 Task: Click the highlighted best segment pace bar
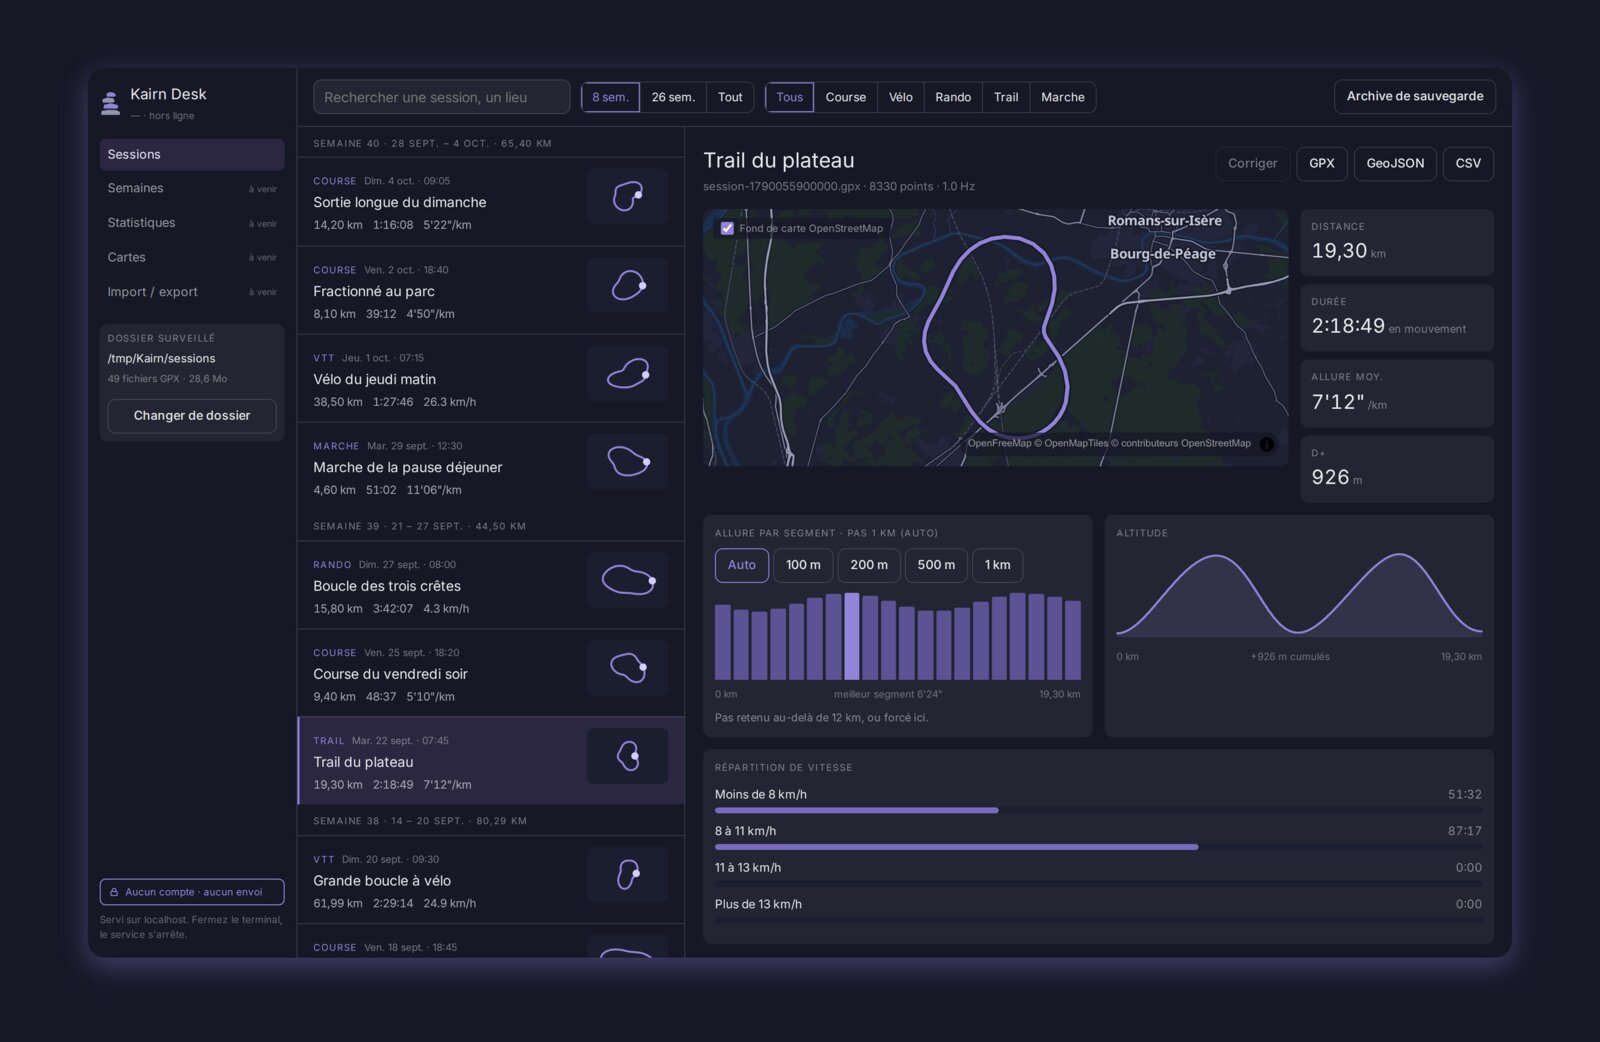tap(852, 636)
